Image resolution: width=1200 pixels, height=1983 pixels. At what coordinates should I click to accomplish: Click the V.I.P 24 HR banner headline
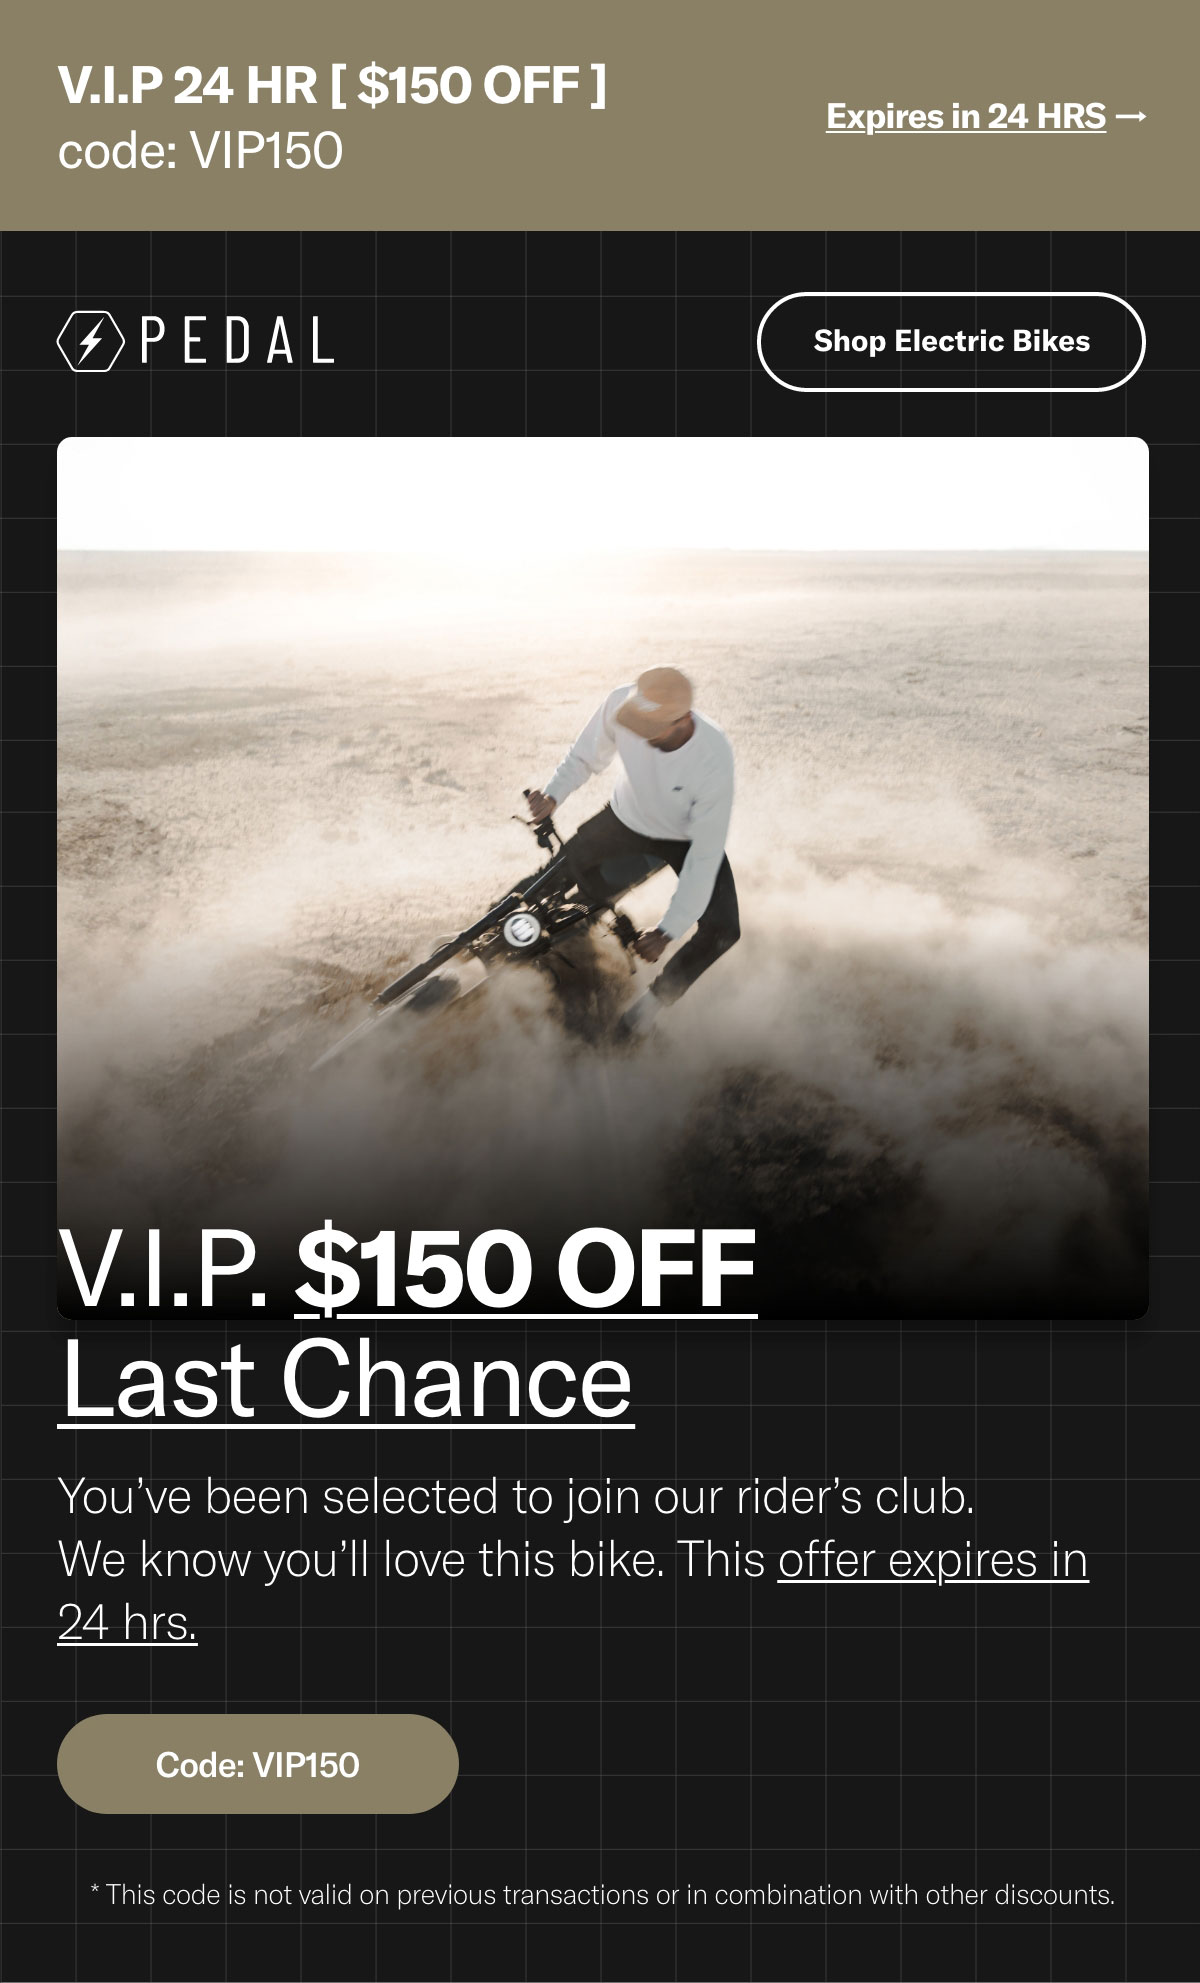[x=332, y=85]
